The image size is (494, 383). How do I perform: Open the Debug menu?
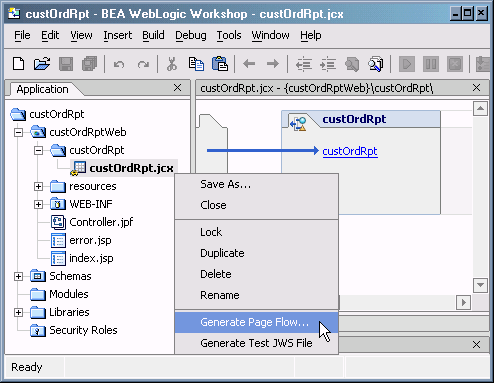click(x=191, y=35)
